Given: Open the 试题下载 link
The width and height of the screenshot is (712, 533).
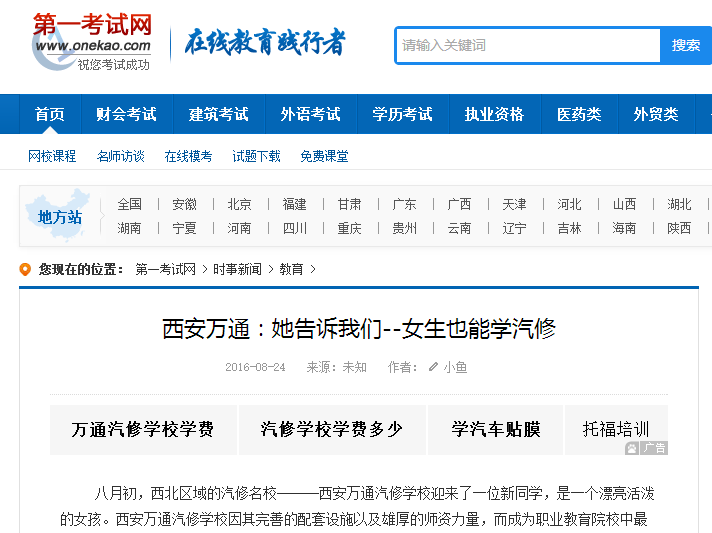Looking at the screenshot, I should 256,156.
